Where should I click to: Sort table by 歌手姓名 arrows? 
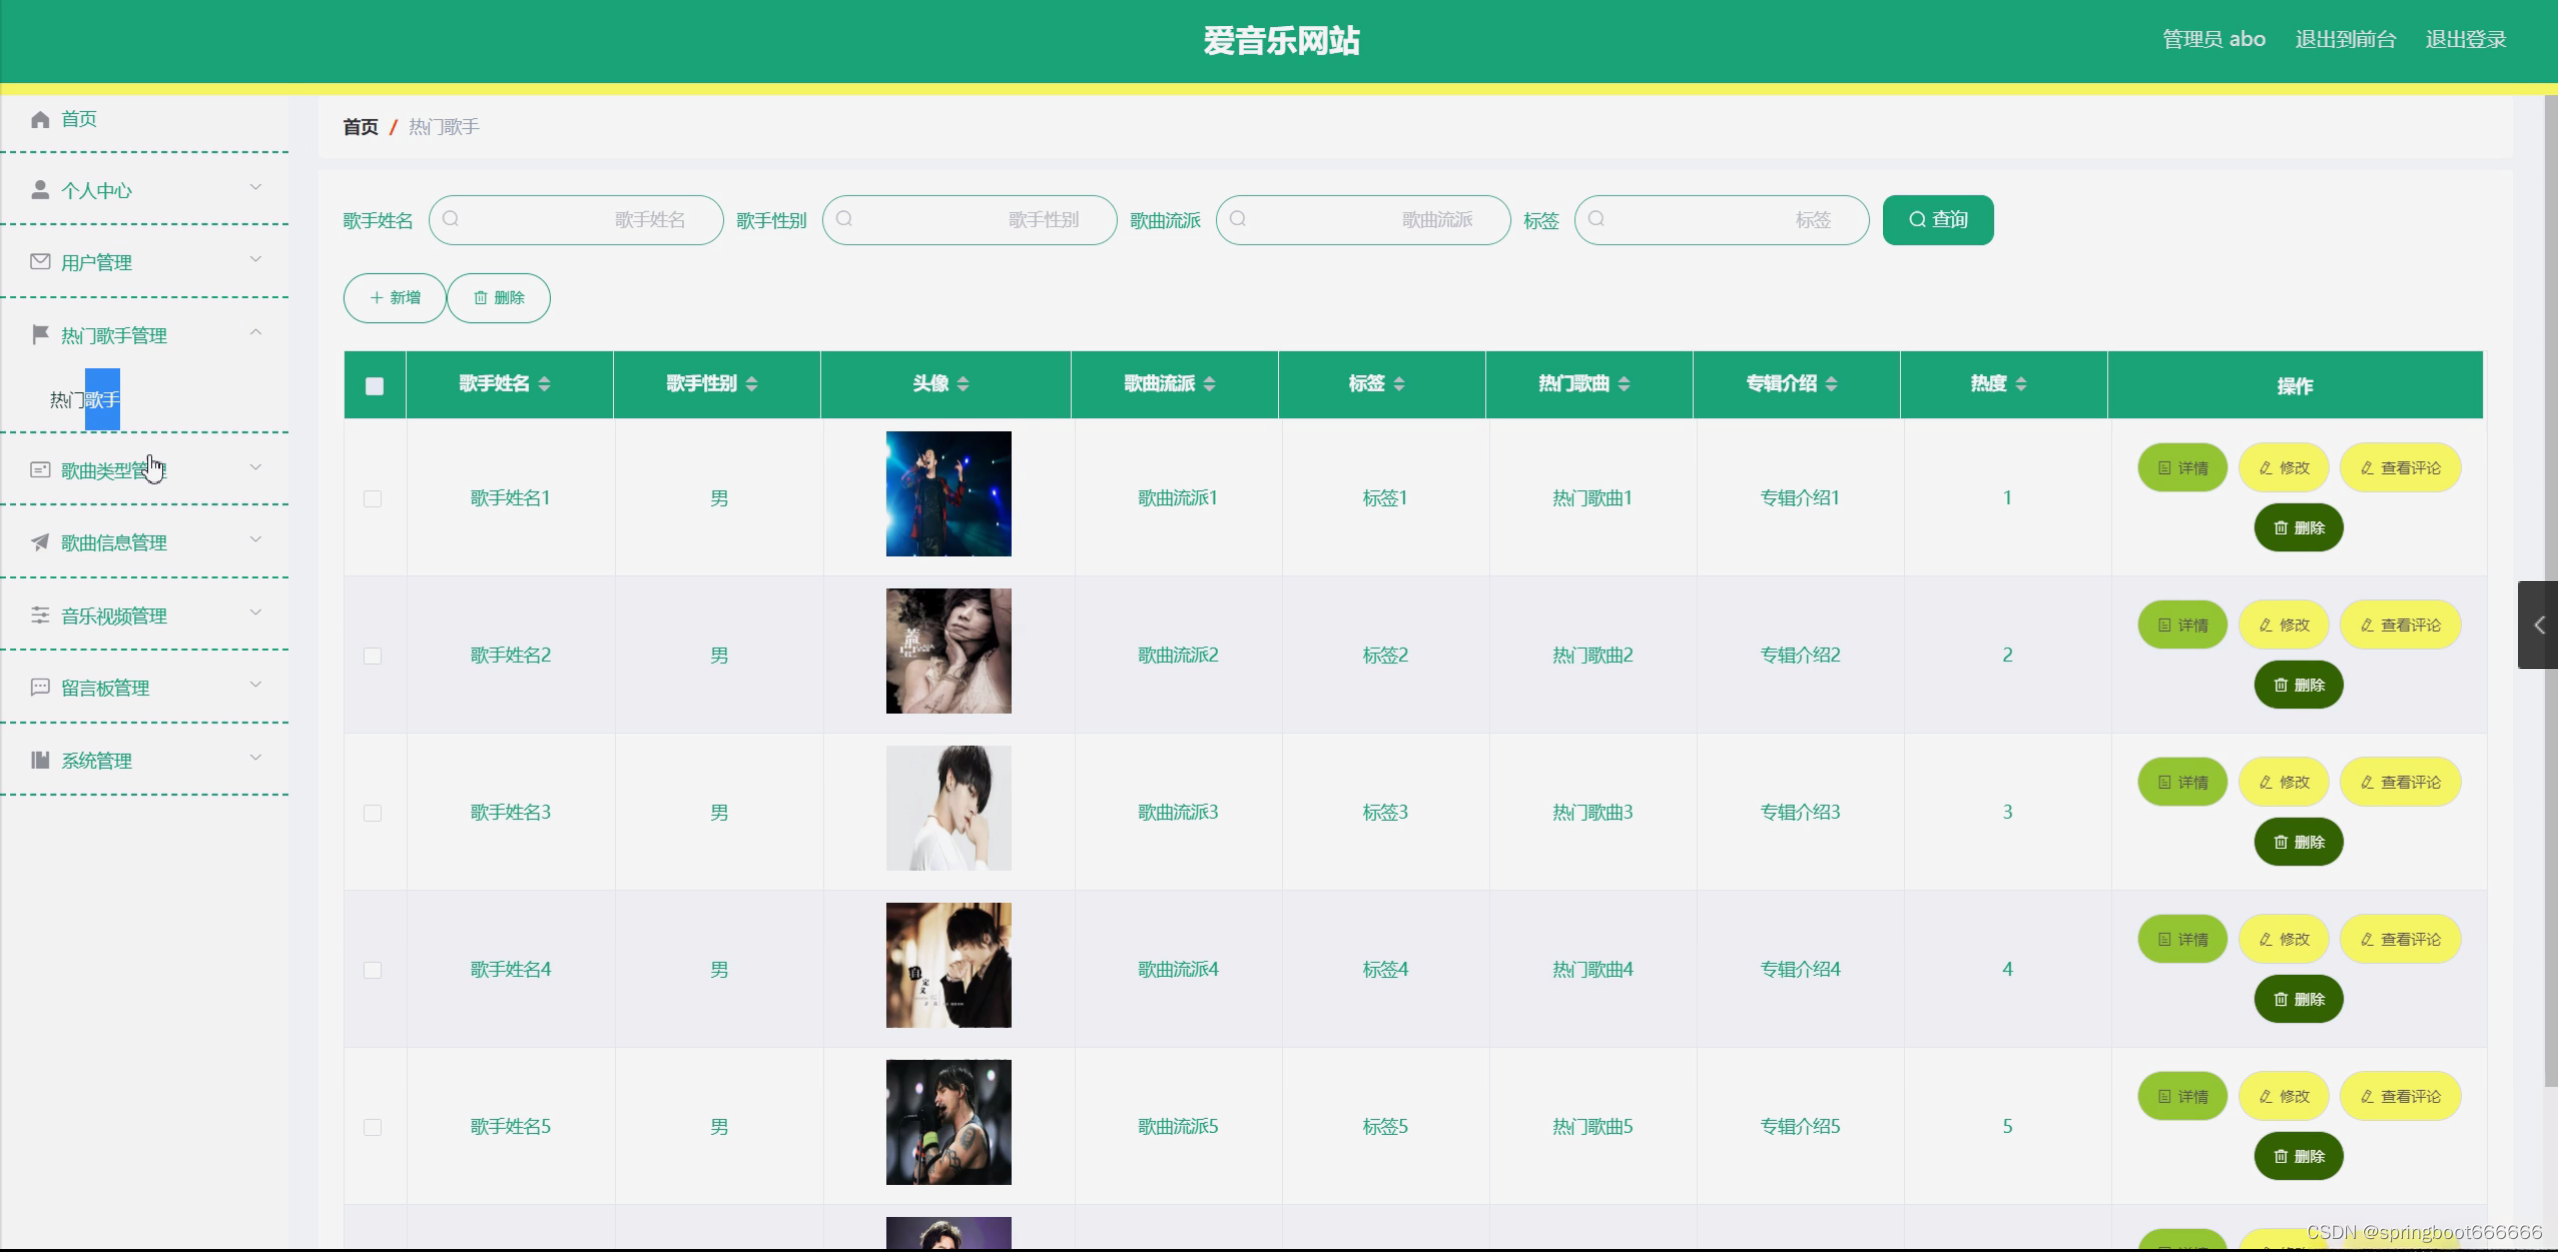click(x=544, y=384)
